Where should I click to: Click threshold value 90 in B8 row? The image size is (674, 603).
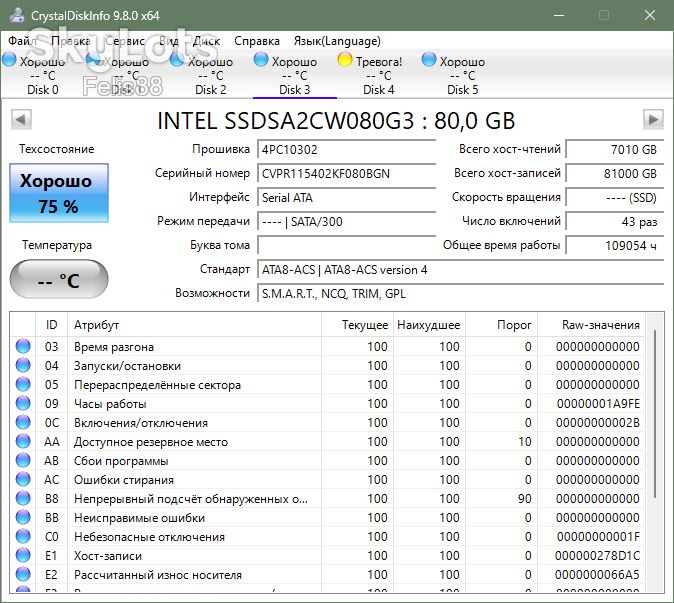point(524,499)
